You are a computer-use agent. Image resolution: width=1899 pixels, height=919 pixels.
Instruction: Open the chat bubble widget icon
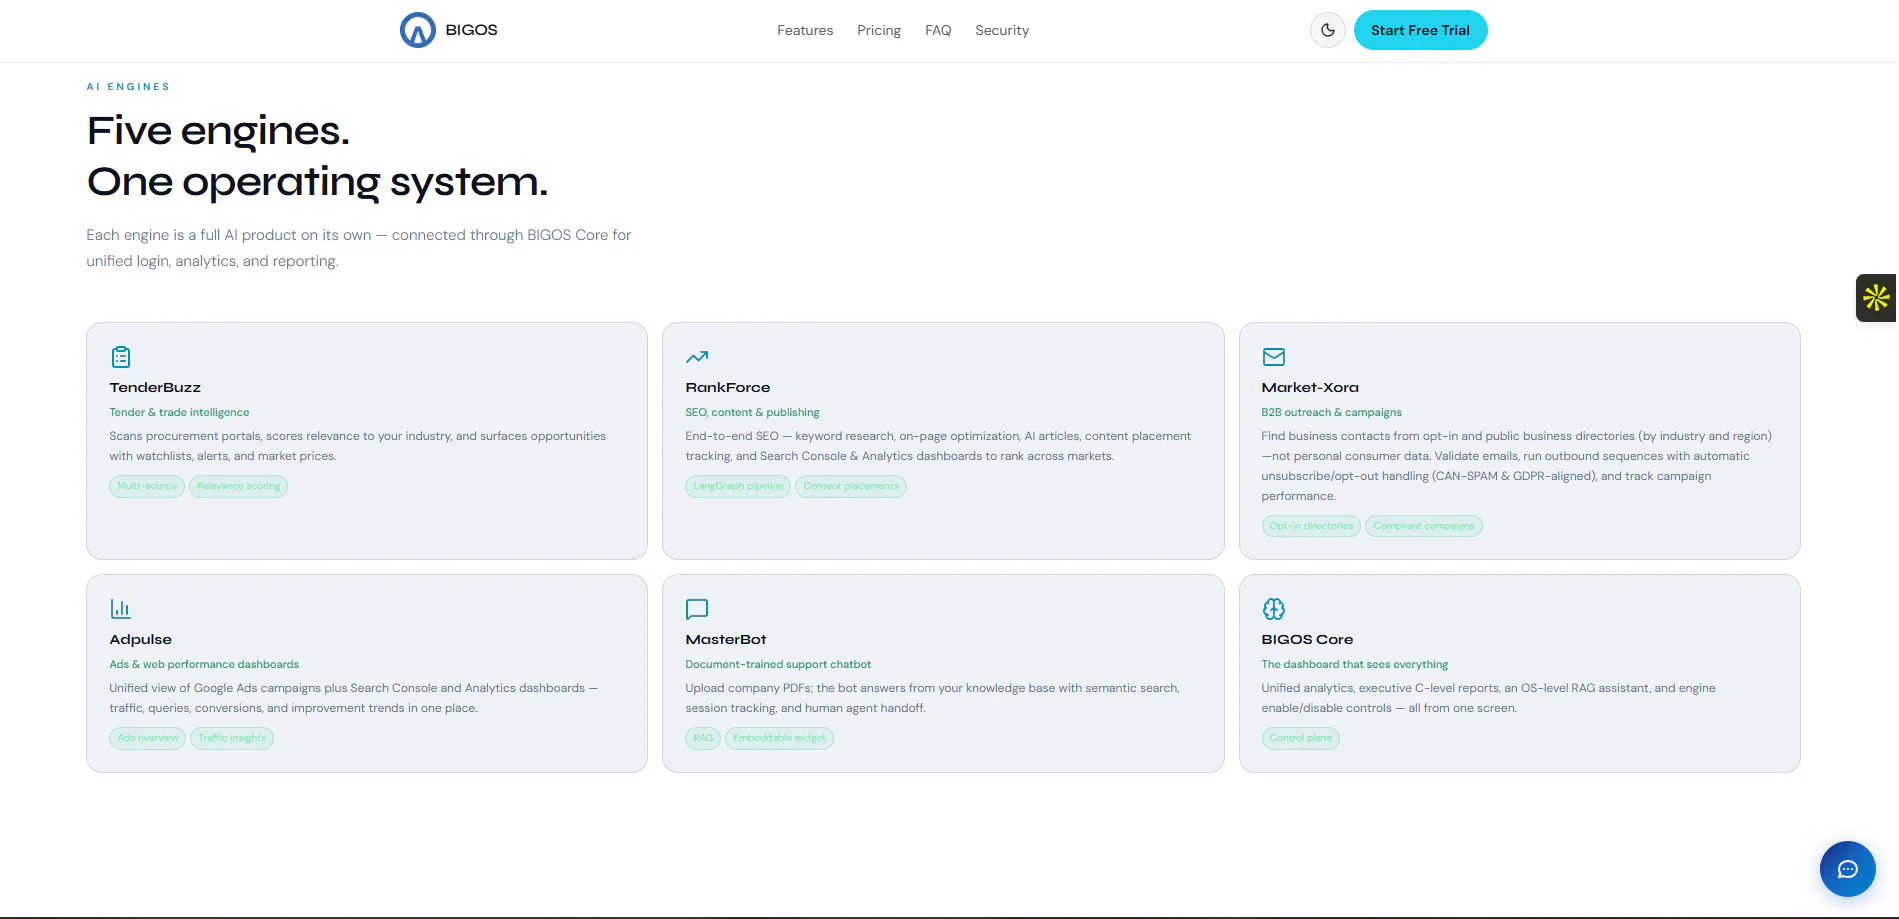pos(1847,869)
